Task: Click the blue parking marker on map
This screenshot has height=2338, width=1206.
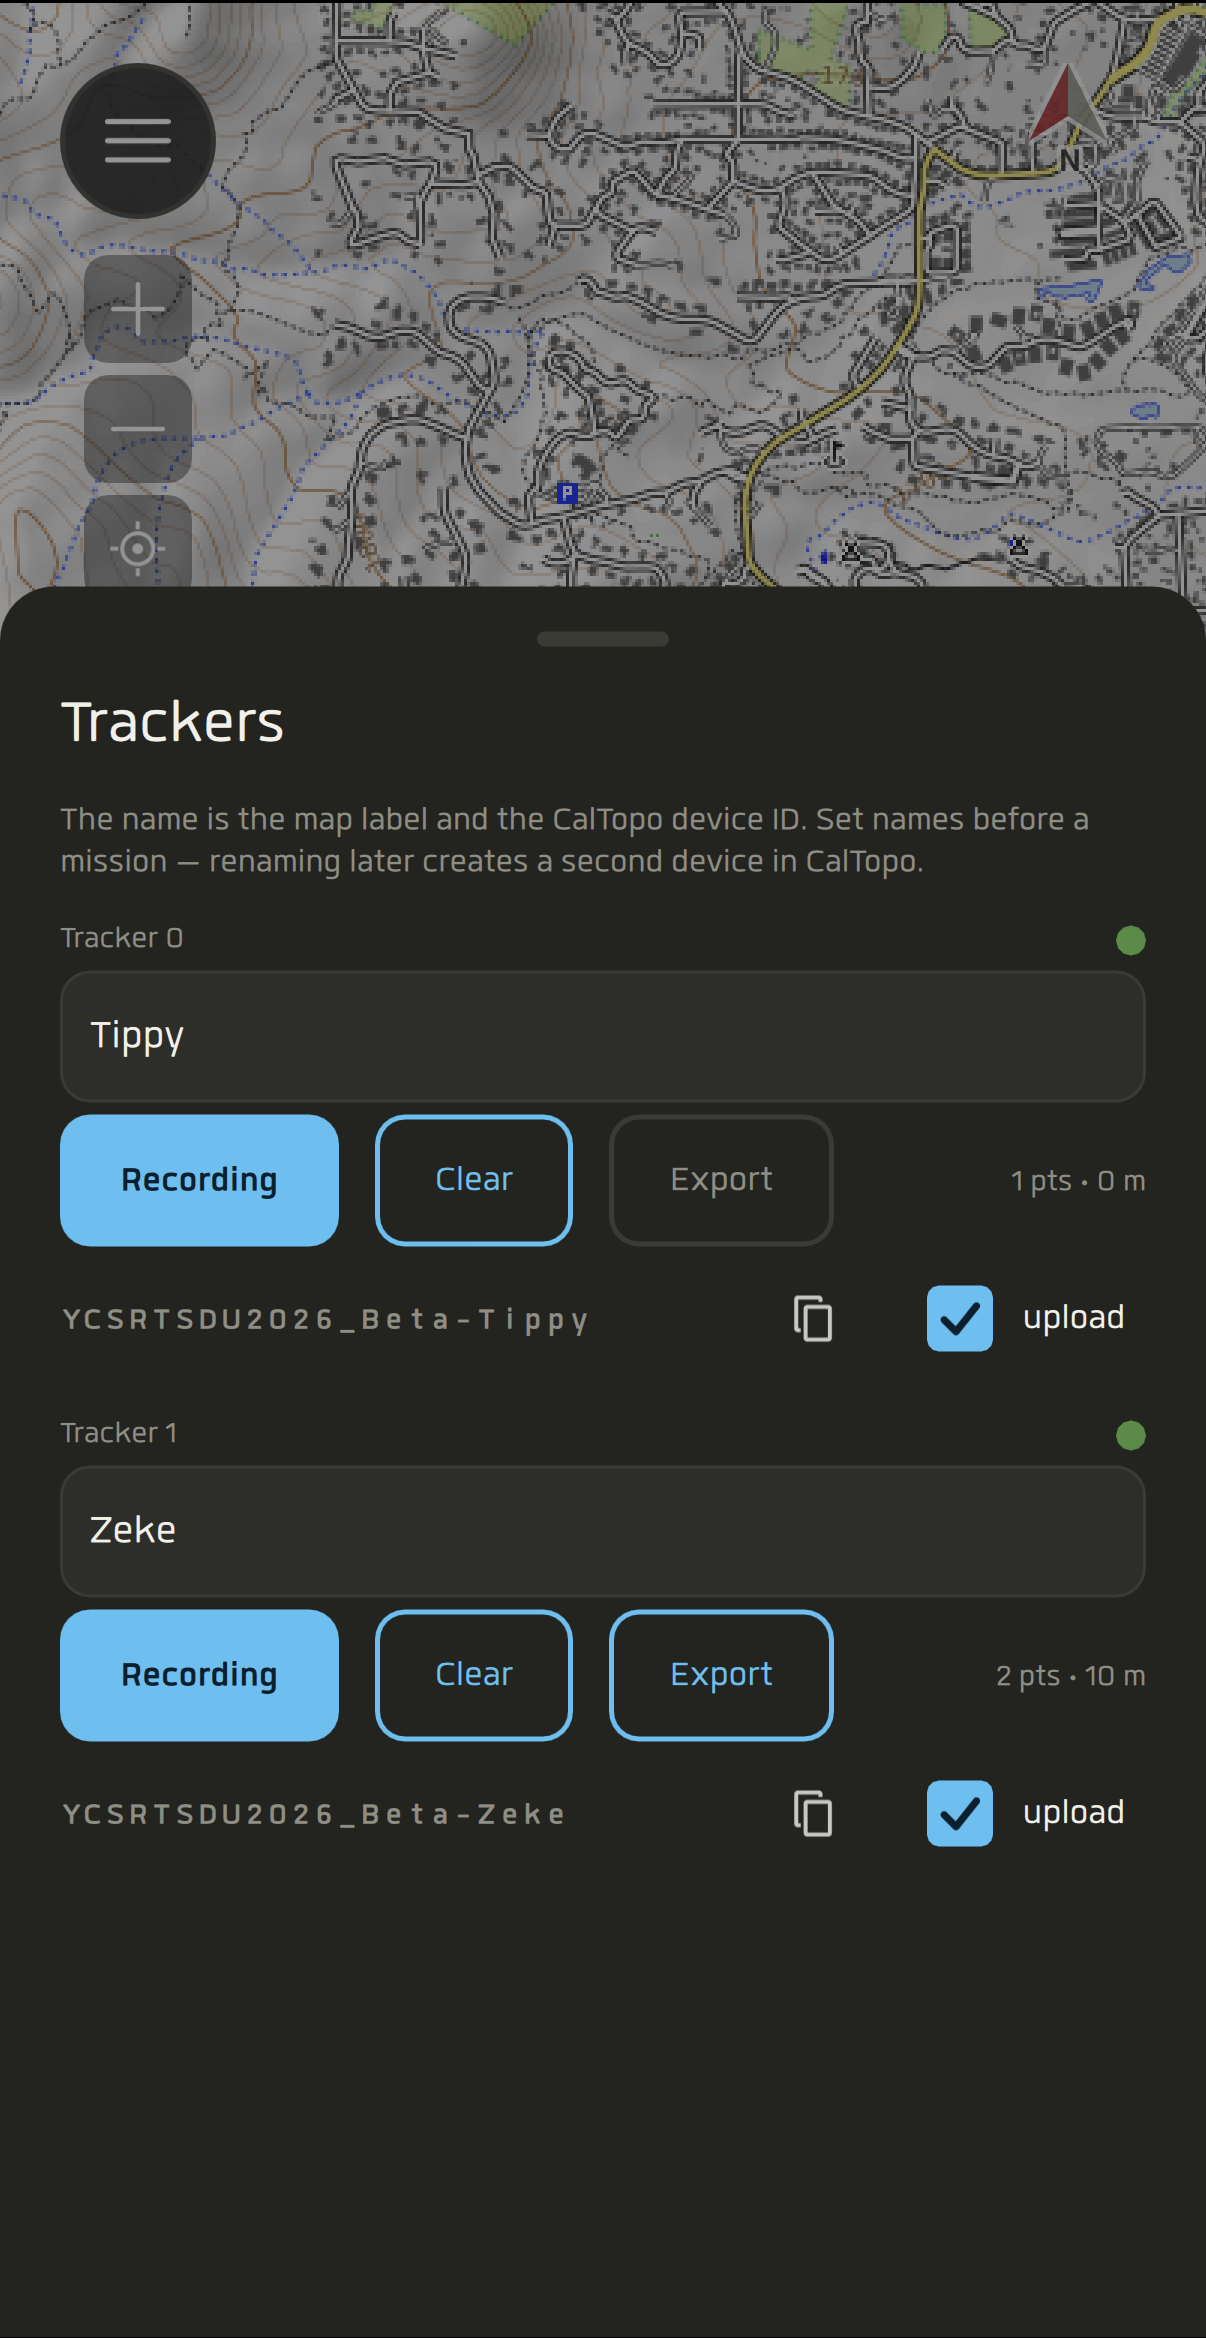Action: coord(567,492)
